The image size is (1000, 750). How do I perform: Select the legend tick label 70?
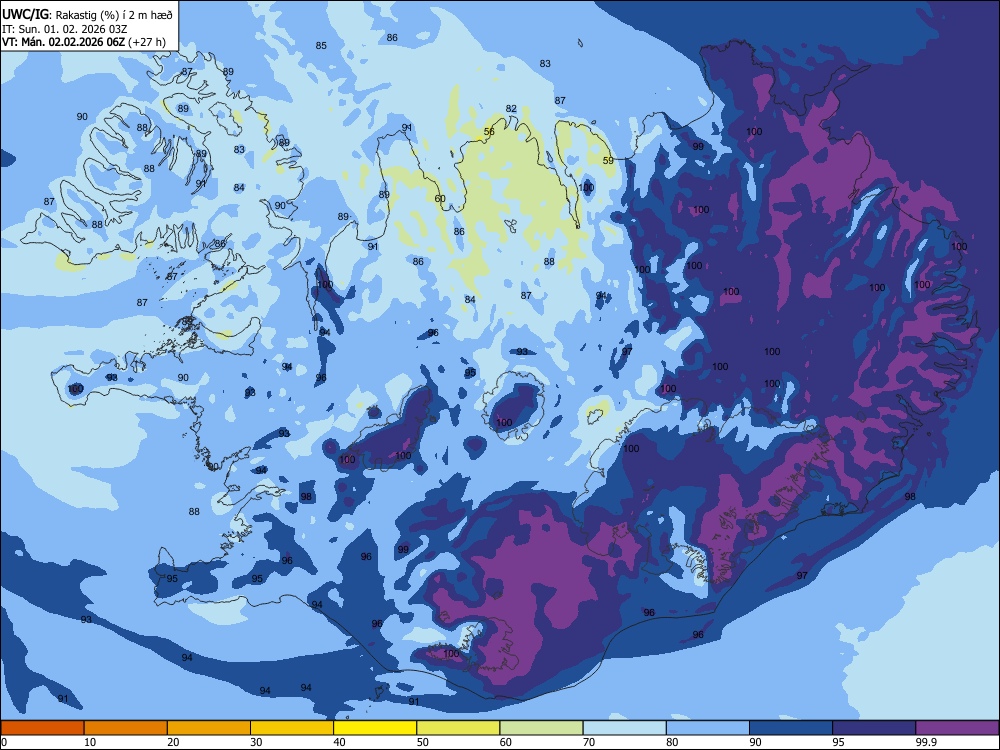pyautogui.click(x=589, y=742)
